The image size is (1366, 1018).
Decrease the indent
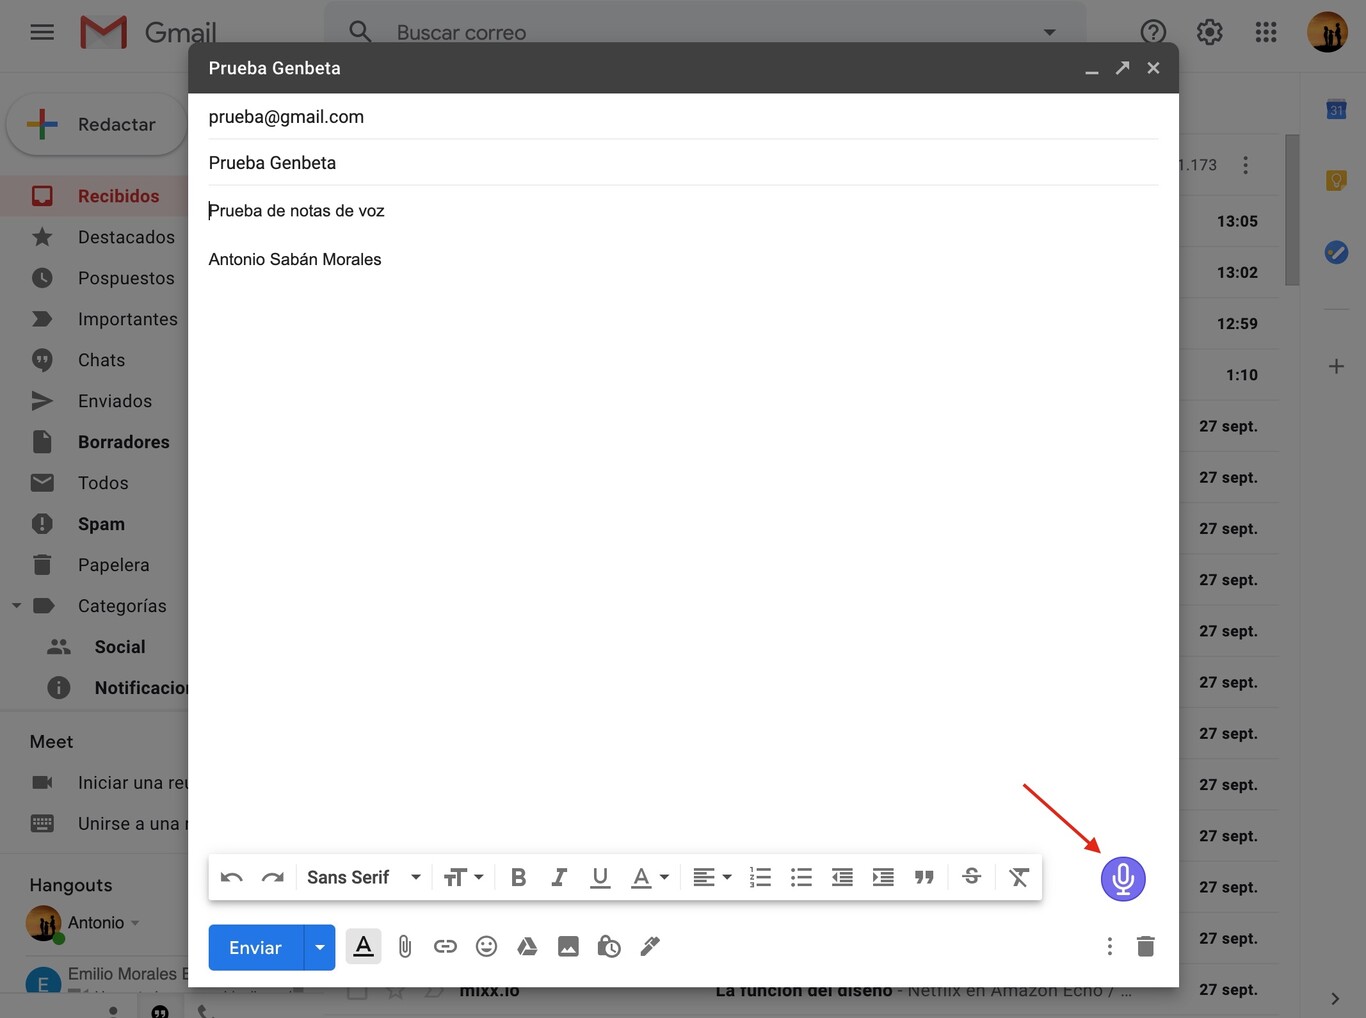[x=842, y=877]
